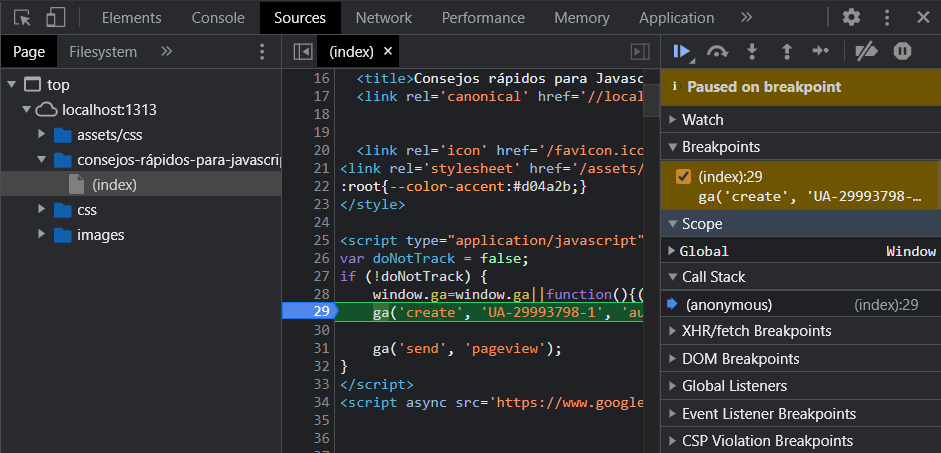Open the Elements tab

[x=131, y=18]
